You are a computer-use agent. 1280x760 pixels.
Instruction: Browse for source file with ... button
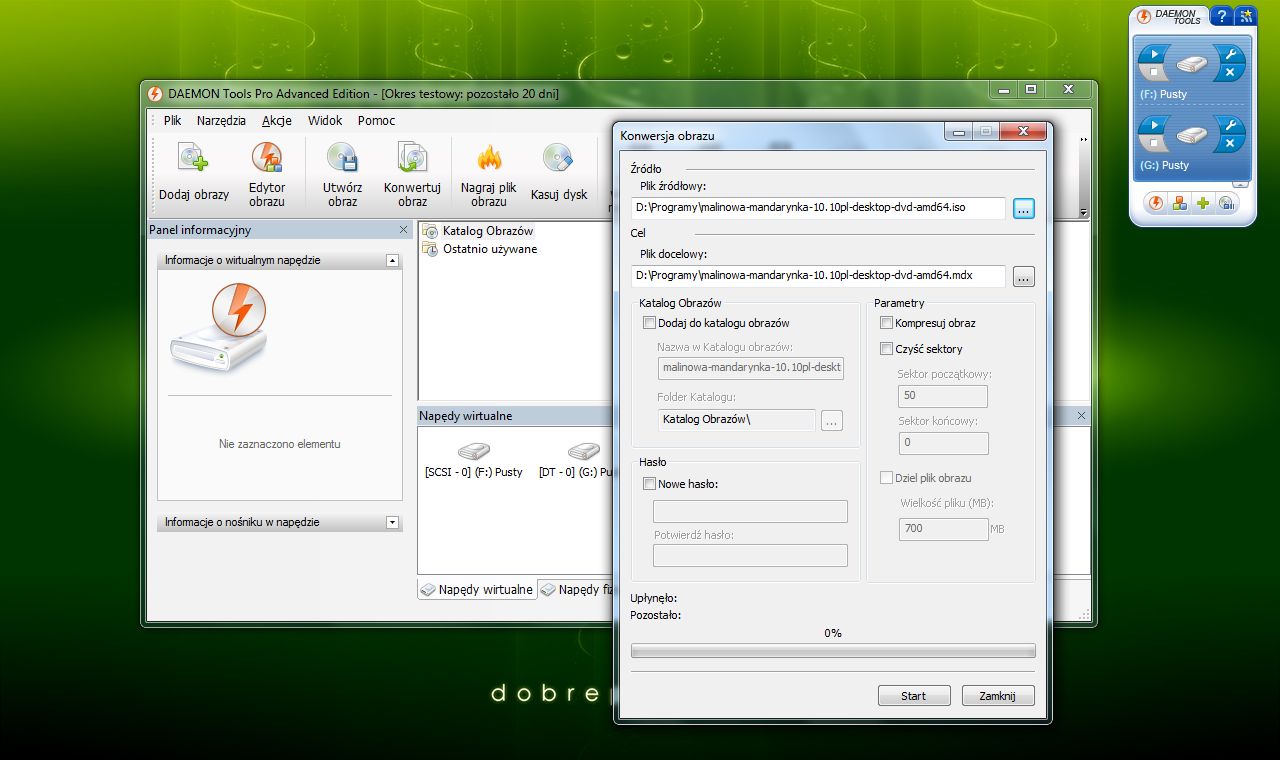point(1023,208)
